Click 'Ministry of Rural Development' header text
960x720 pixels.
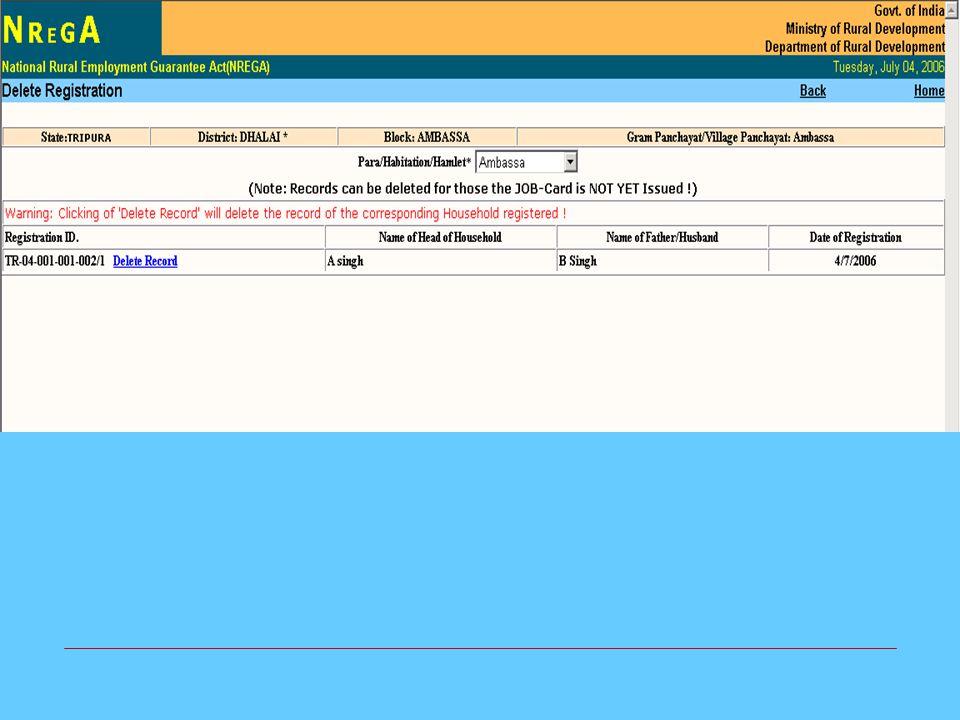pyautogui.click(x=865, y=29)
